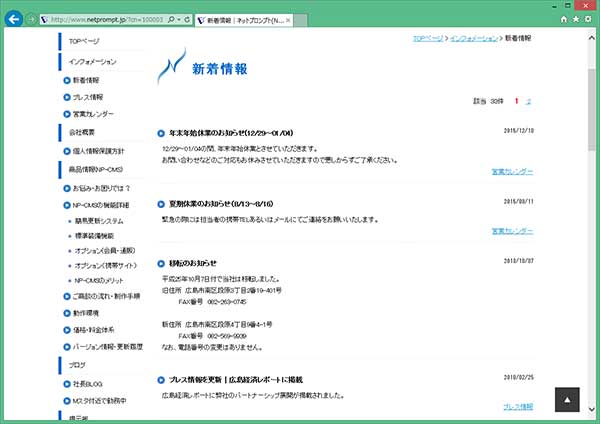600x424 pixels.
Task: Minimize the browser window
Action: (x=554, y=6)
